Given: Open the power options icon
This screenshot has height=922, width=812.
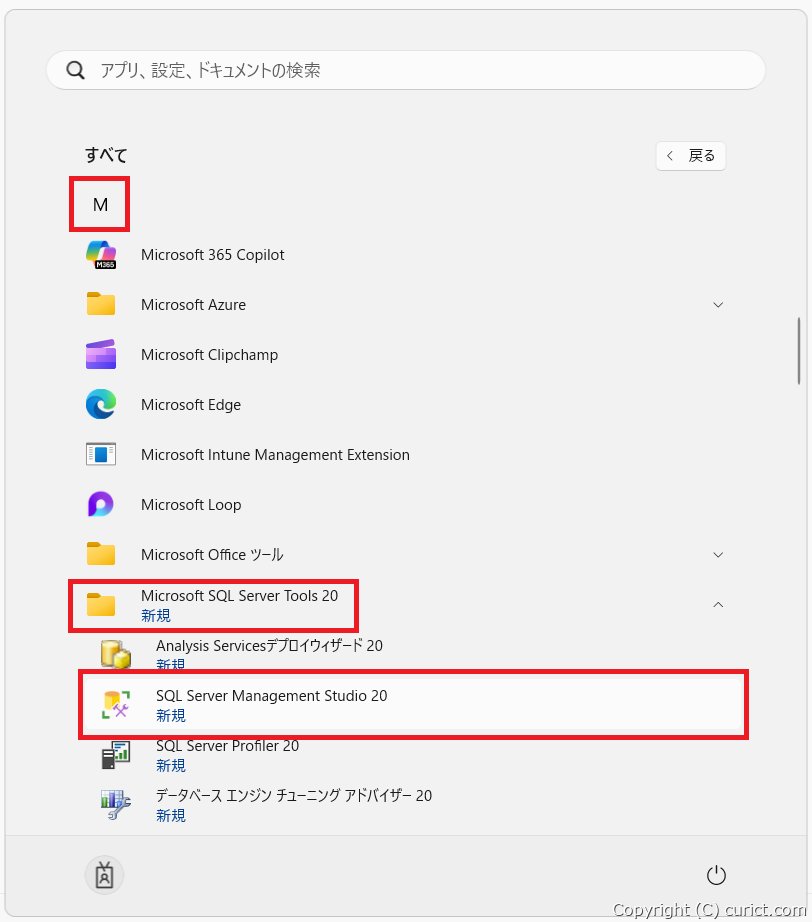Looking at the screenshot, I should [x=716, y=875].
